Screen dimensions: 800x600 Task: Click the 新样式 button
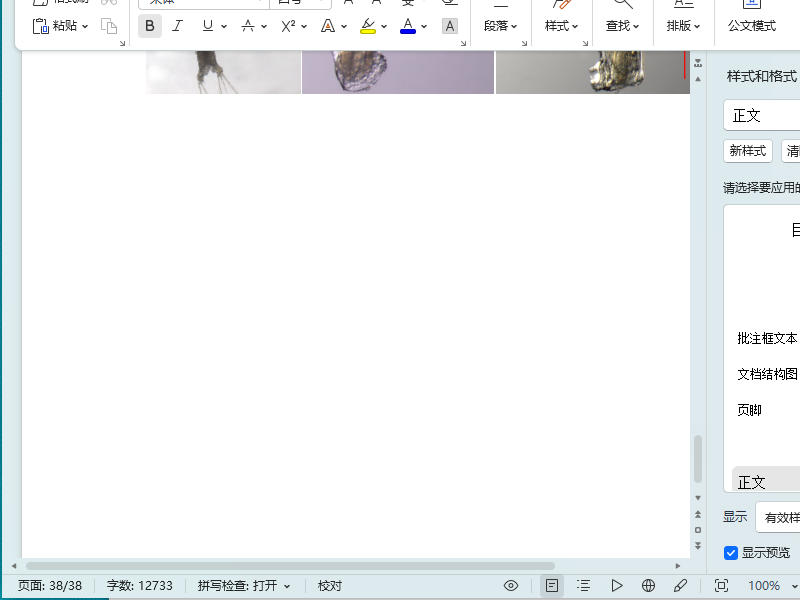click(x=748, y=151)
